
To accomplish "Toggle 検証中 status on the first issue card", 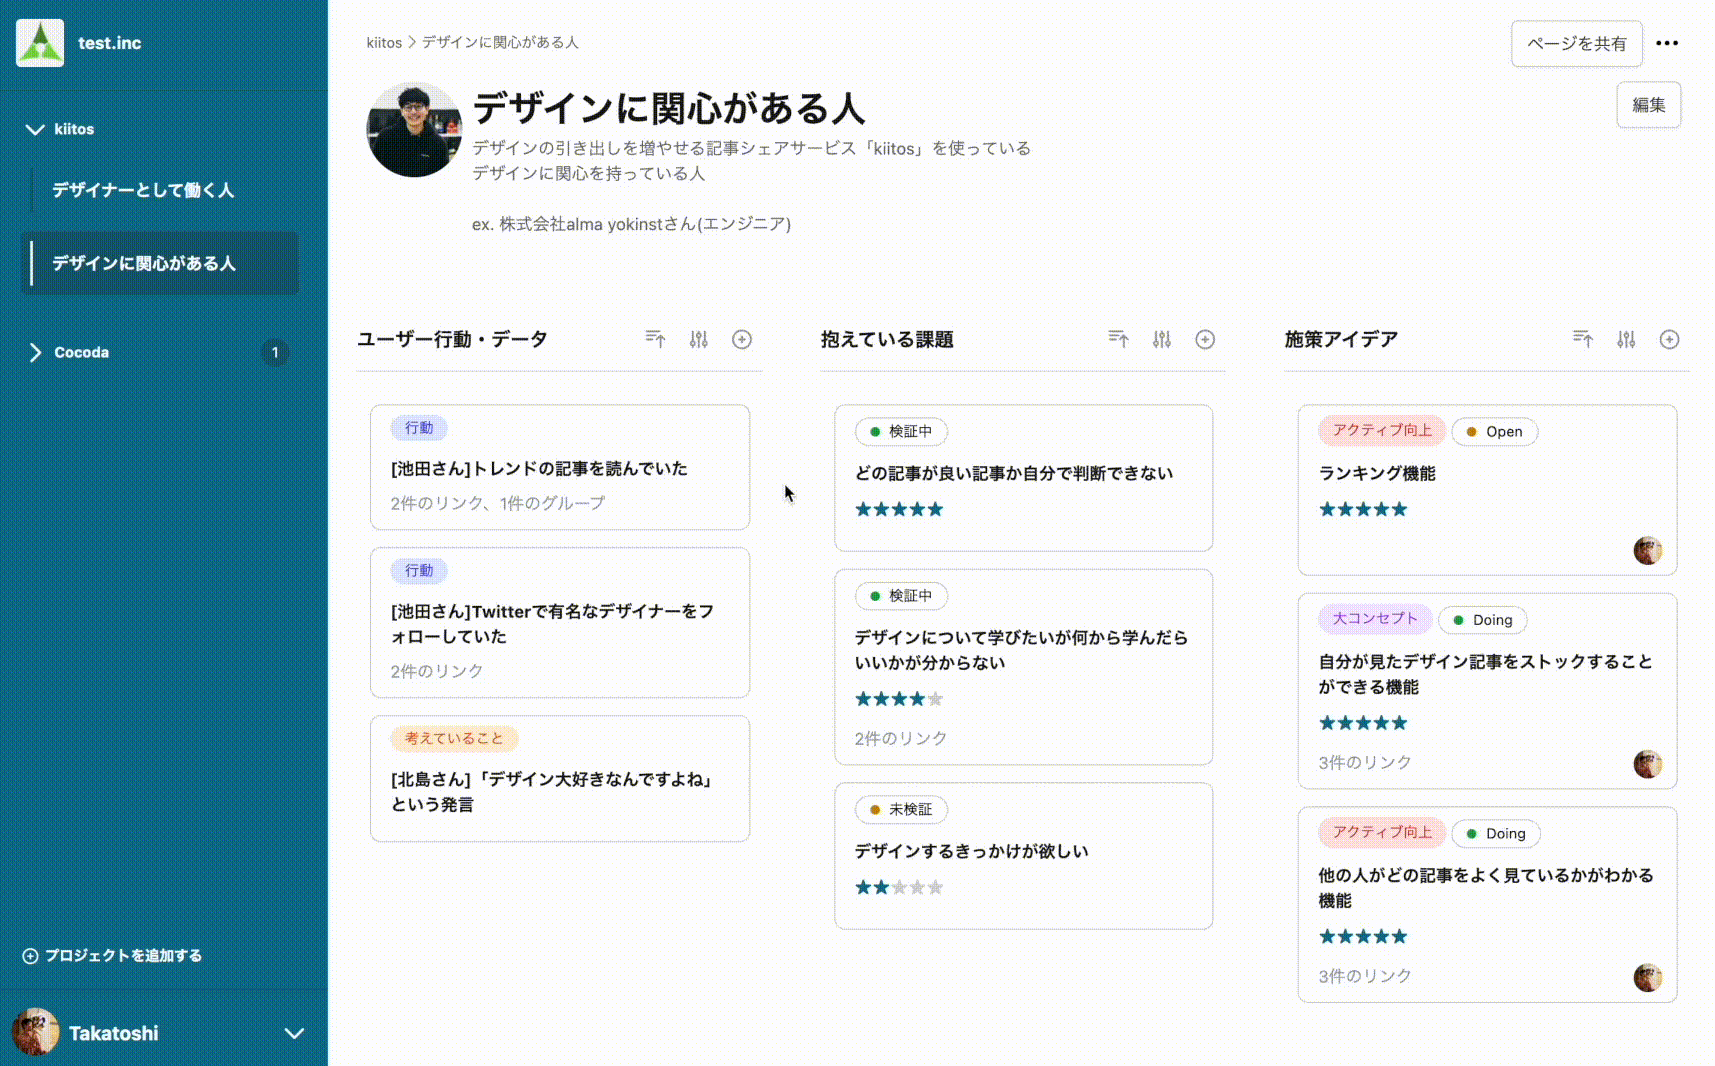I will pos(901,432).
